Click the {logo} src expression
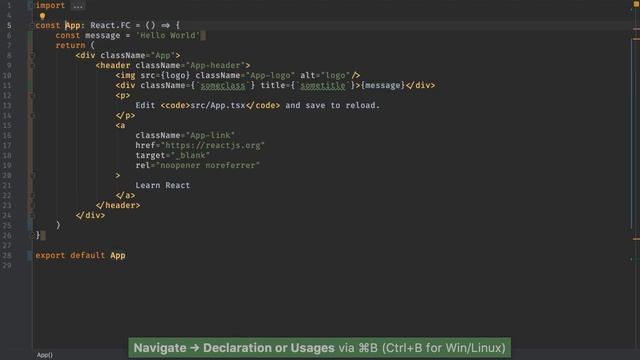 175,76
